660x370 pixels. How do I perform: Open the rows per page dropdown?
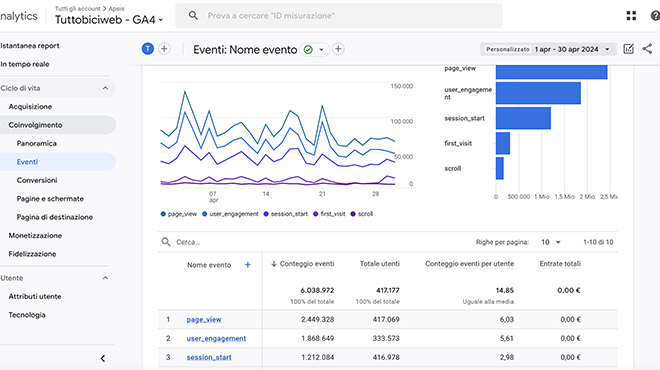[551, 242]
